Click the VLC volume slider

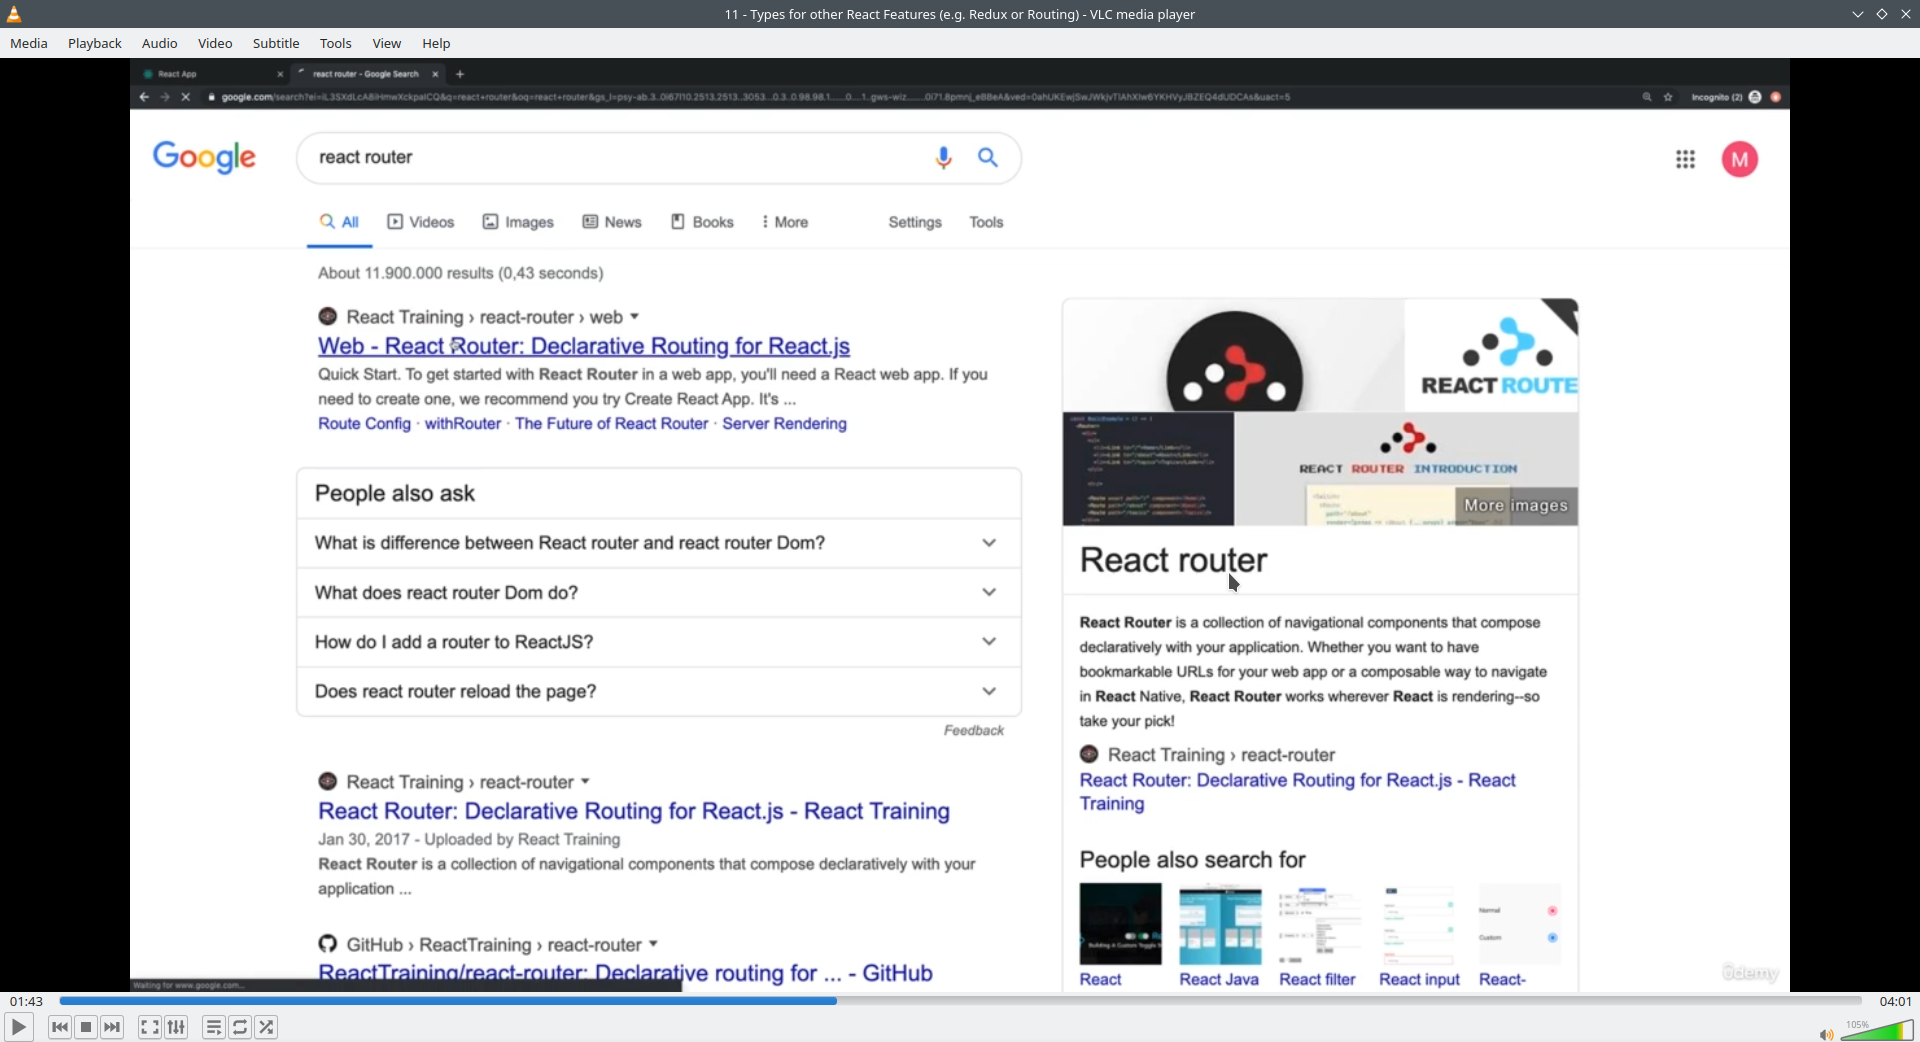tap(1877, 1030)
